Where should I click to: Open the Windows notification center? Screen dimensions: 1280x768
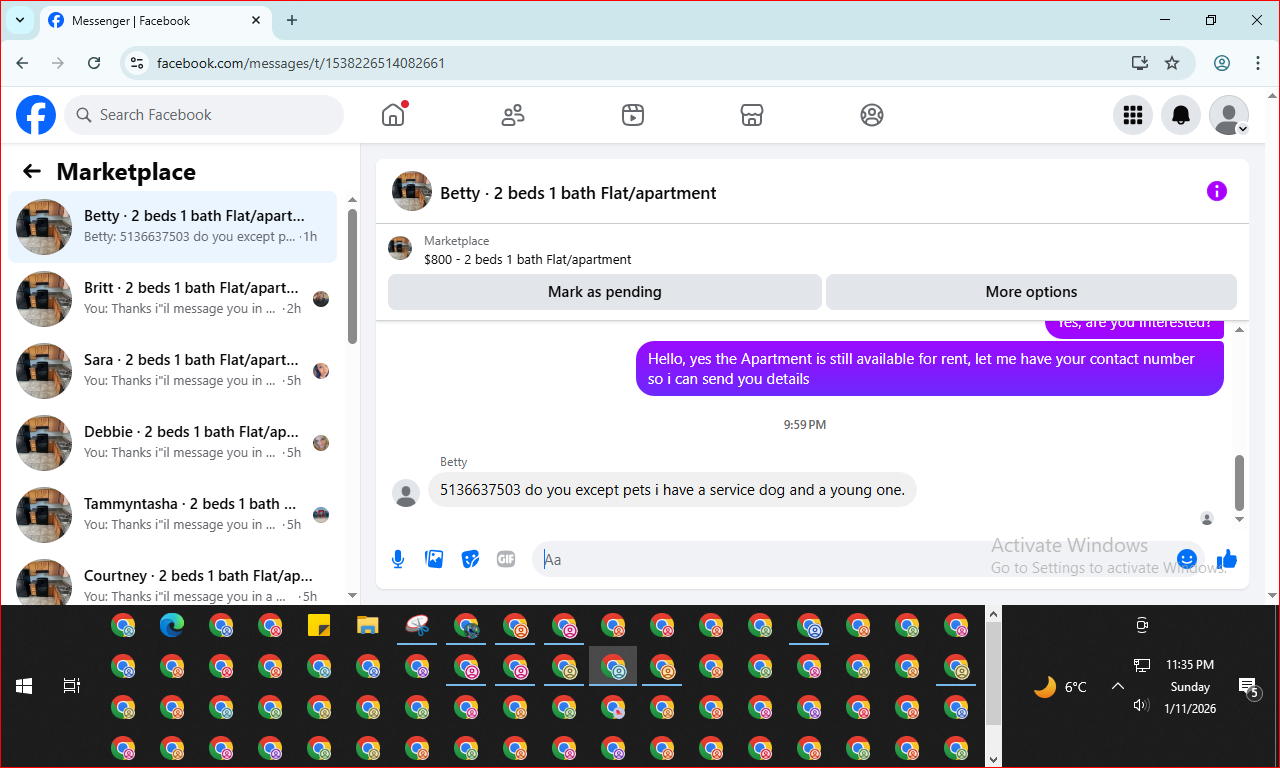click(1248, 687)
